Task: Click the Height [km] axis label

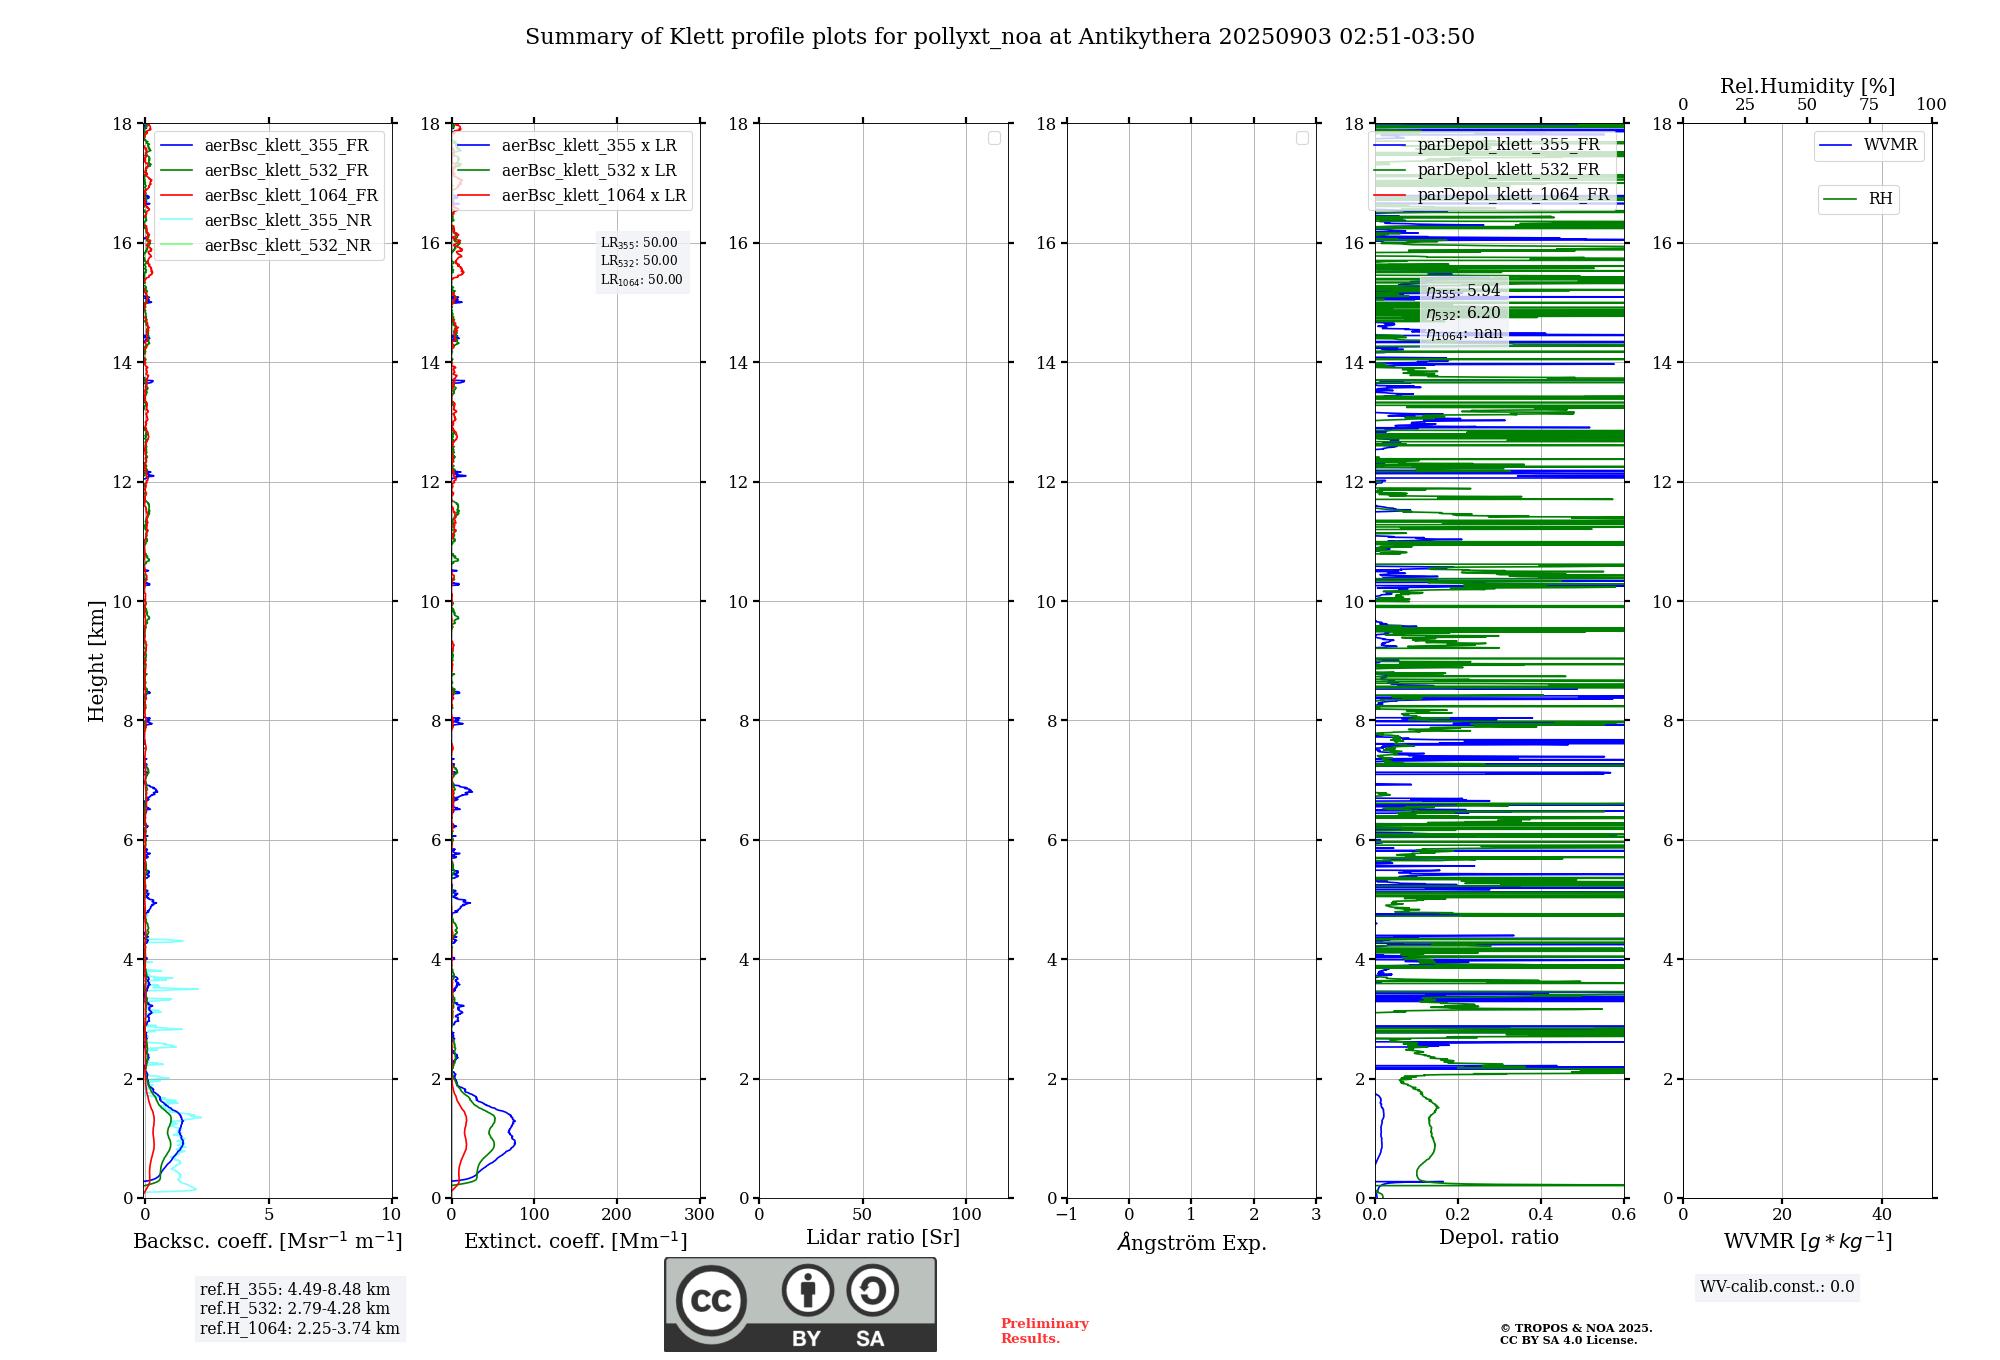Action: pyautogui.click(x=96, y=660)
